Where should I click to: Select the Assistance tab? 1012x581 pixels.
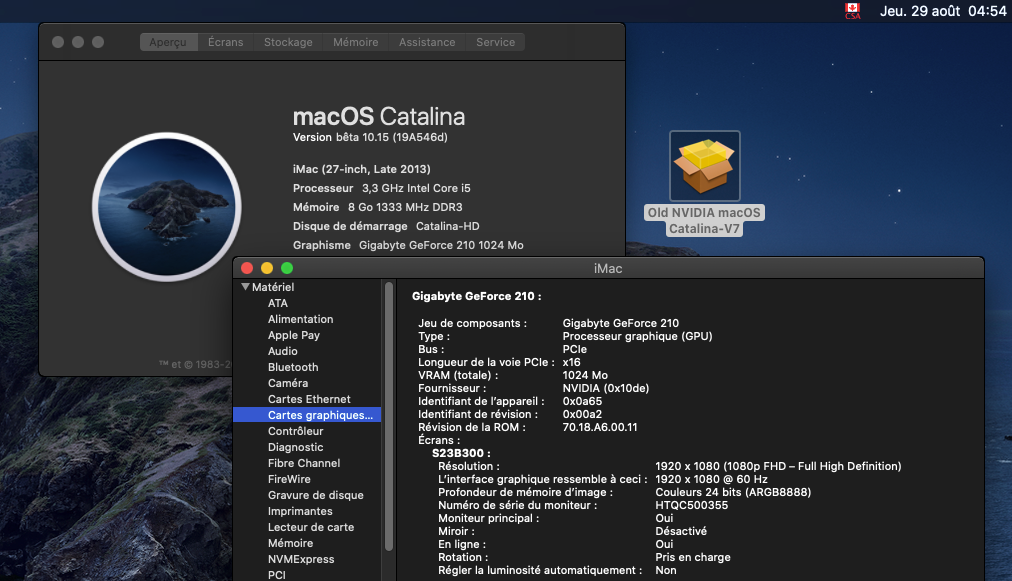coord(427,42)
